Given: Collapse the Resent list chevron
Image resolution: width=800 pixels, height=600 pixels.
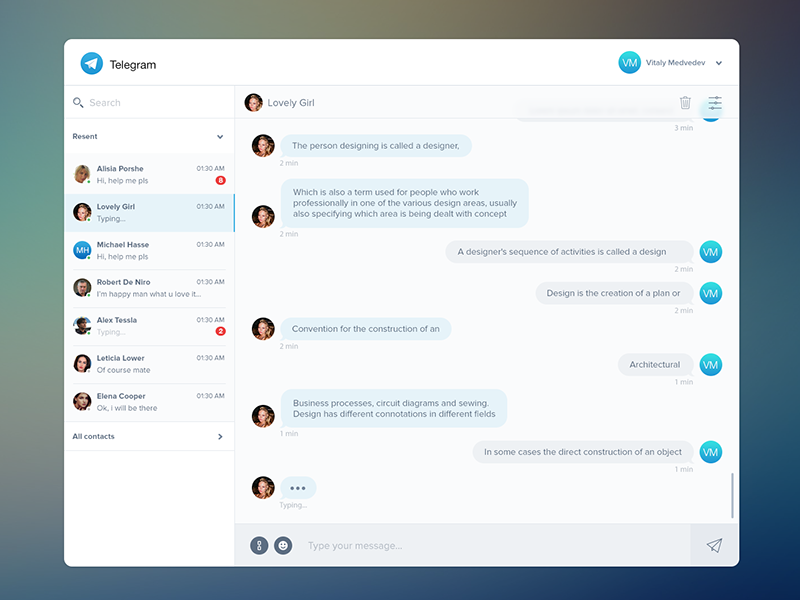Looking at the screenshot, I should [x=220, y=137].
